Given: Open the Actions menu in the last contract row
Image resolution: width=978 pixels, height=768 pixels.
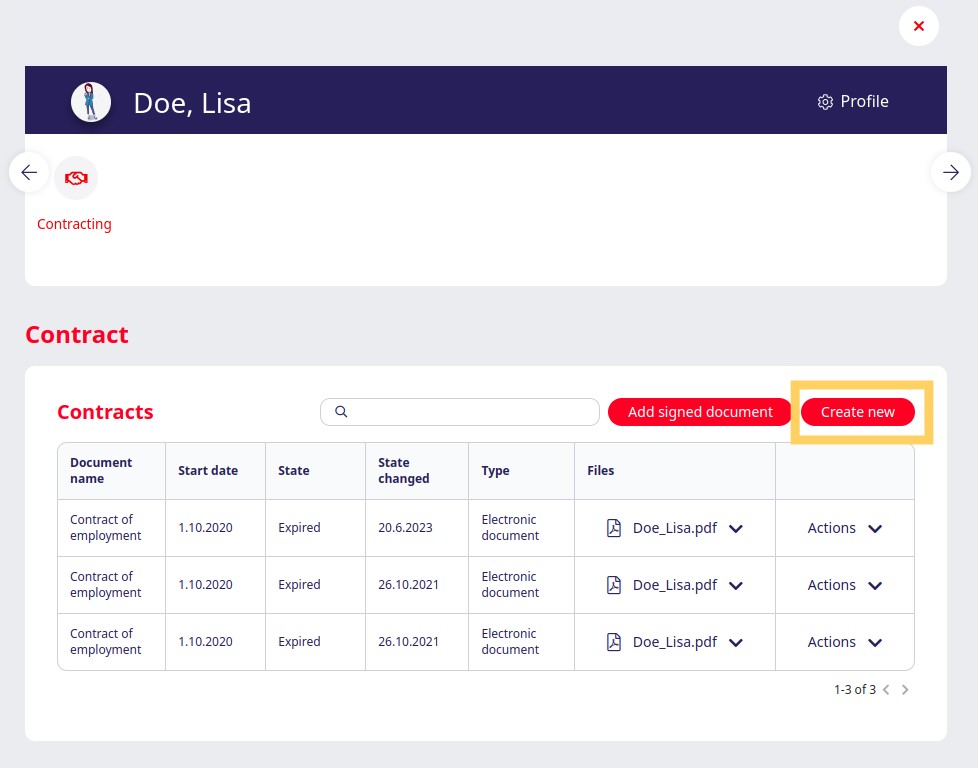Looking at the screenshot, I should pos(845,642).
